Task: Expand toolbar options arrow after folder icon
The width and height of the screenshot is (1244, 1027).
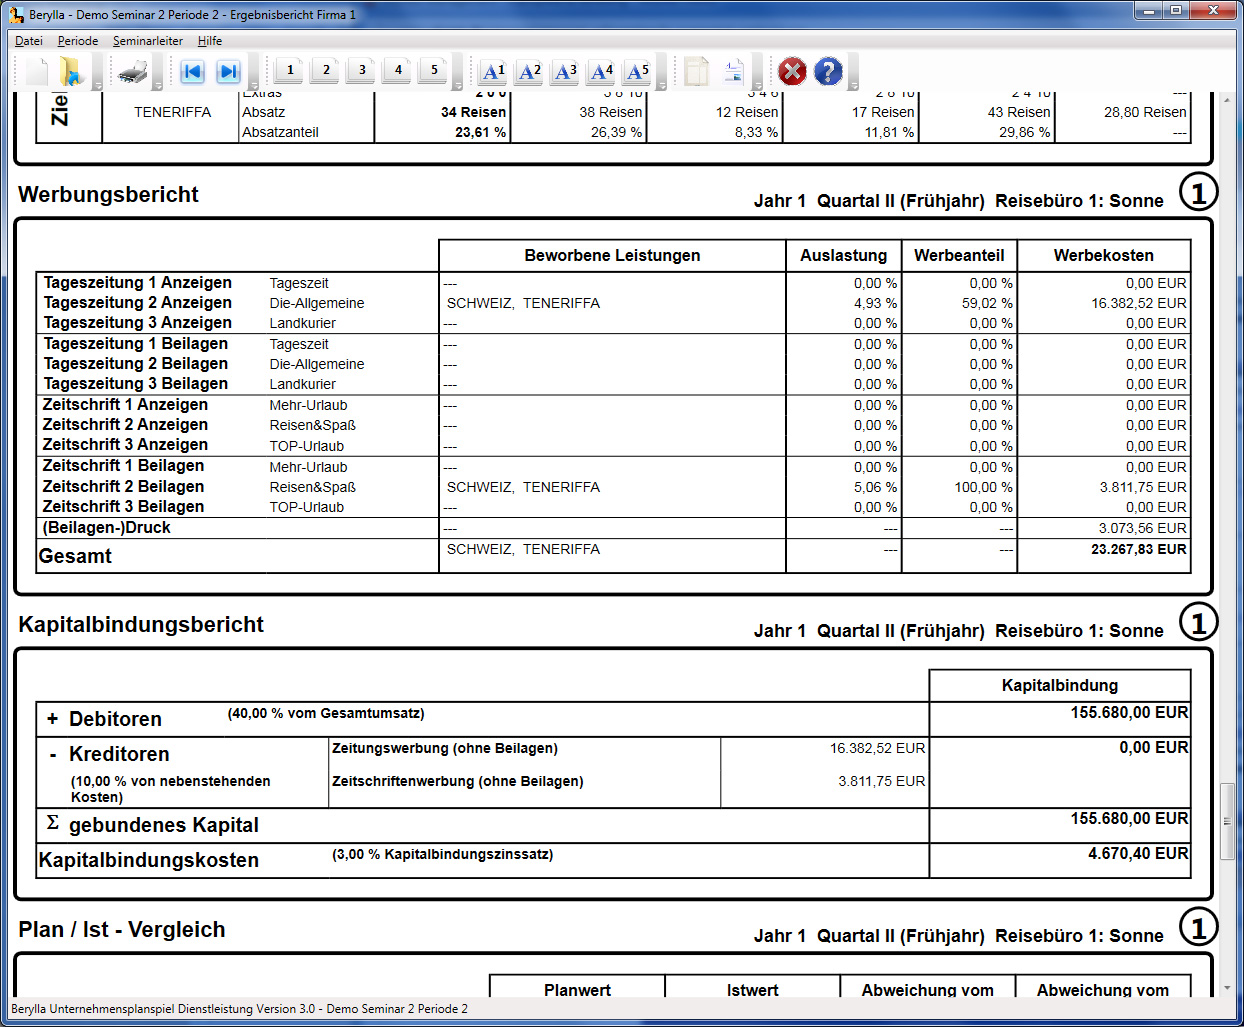Action: [x=98, y=86]
